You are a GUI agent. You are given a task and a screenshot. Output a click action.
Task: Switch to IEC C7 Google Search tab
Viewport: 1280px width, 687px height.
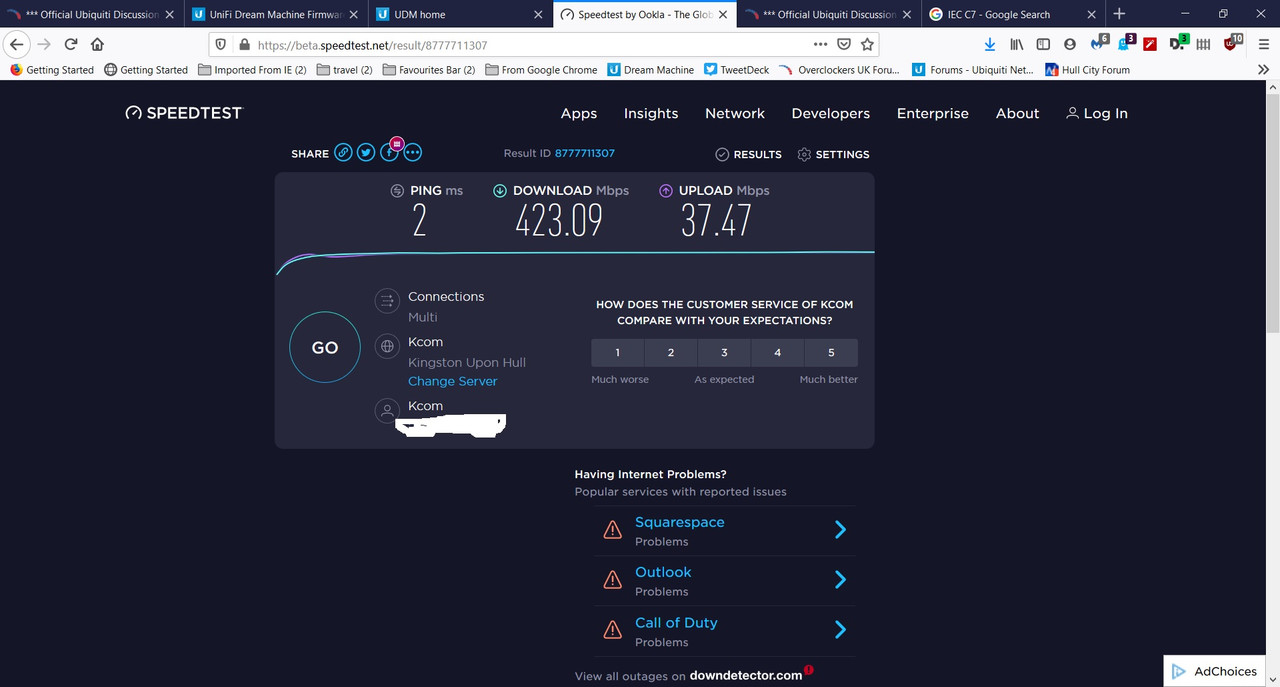click(x=1011, y=14)
